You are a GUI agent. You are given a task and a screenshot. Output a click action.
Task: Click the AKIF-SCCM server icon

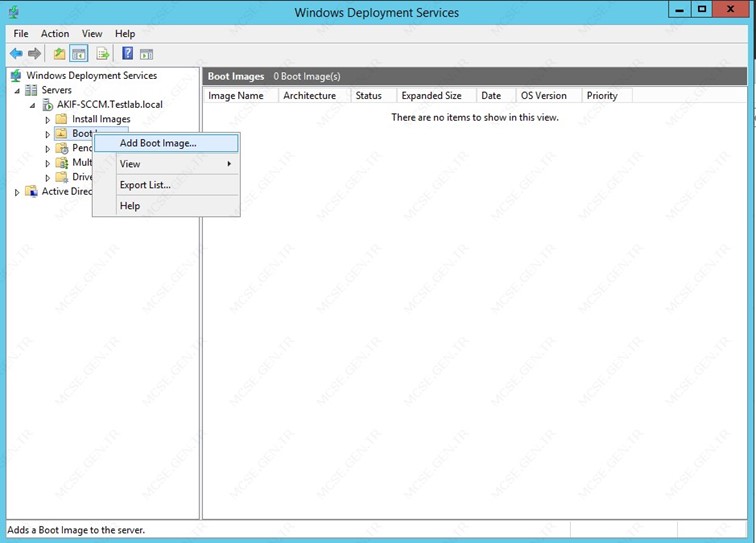point(47,104)
